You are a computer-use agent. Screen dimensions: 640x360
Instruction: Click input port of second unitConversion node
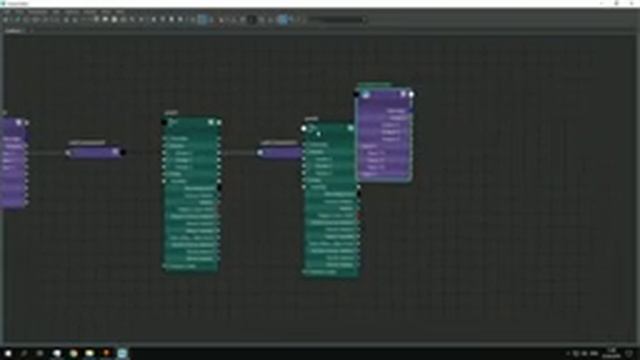(260, 153)
